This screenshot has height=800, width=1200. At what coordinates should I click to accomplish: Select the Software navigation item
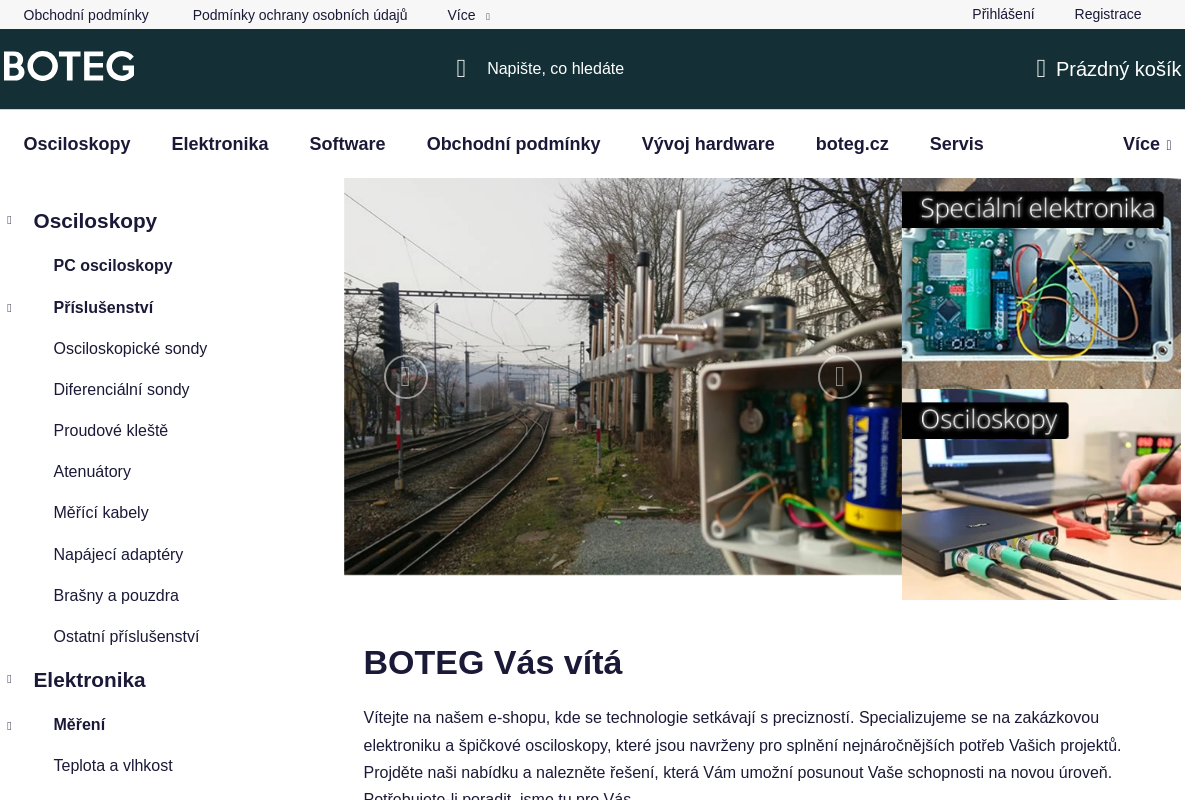pos(347,144)
